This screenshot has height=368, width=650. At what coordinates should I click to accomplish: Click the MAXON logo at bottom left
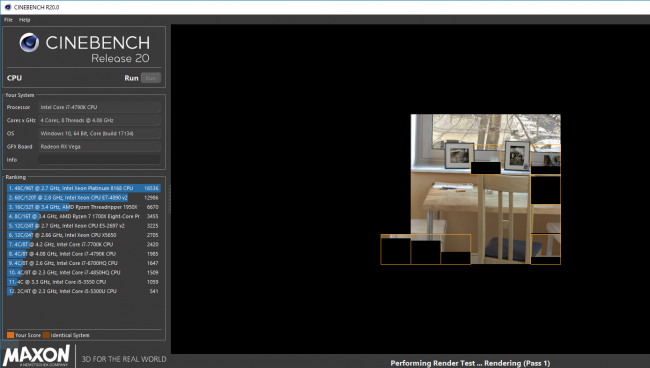tap(36, 356)
